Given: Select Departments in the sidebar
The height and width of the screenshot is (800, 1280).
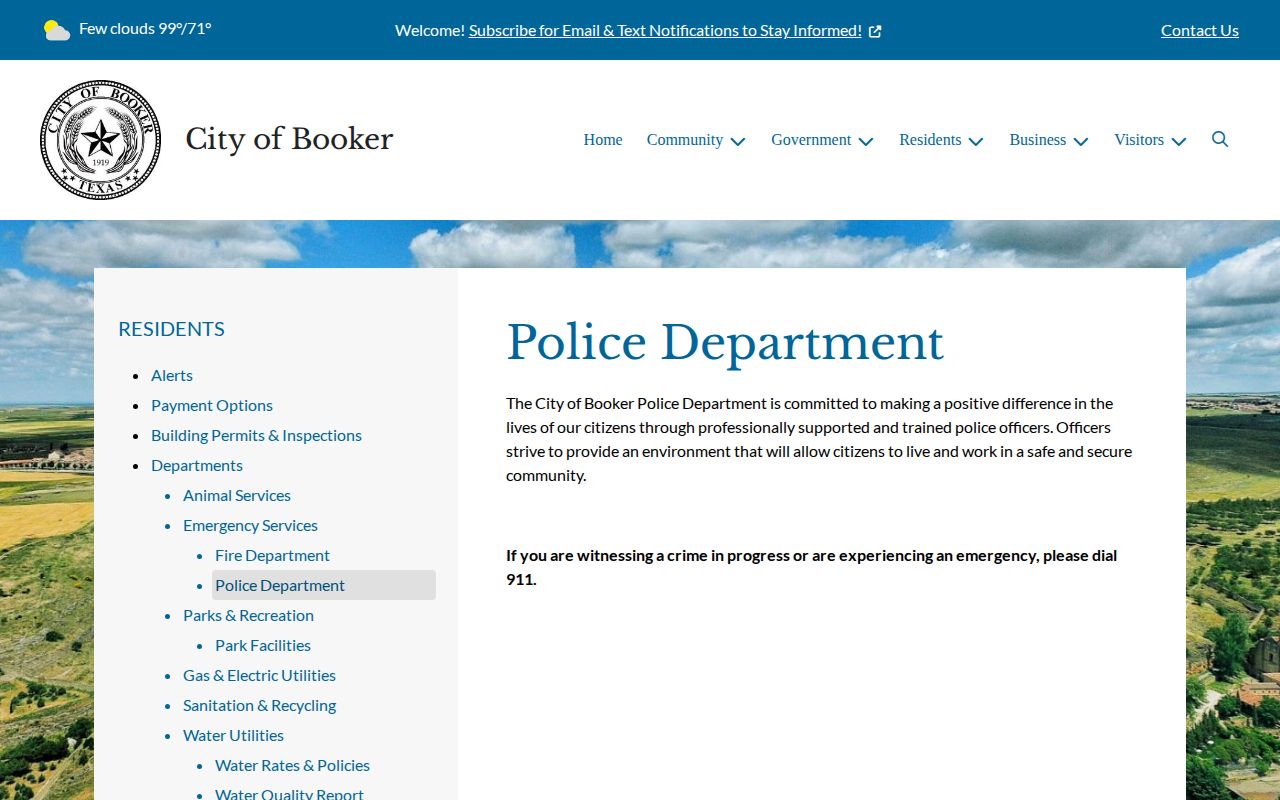Looking at the screenshot, I should coord(197,465).
